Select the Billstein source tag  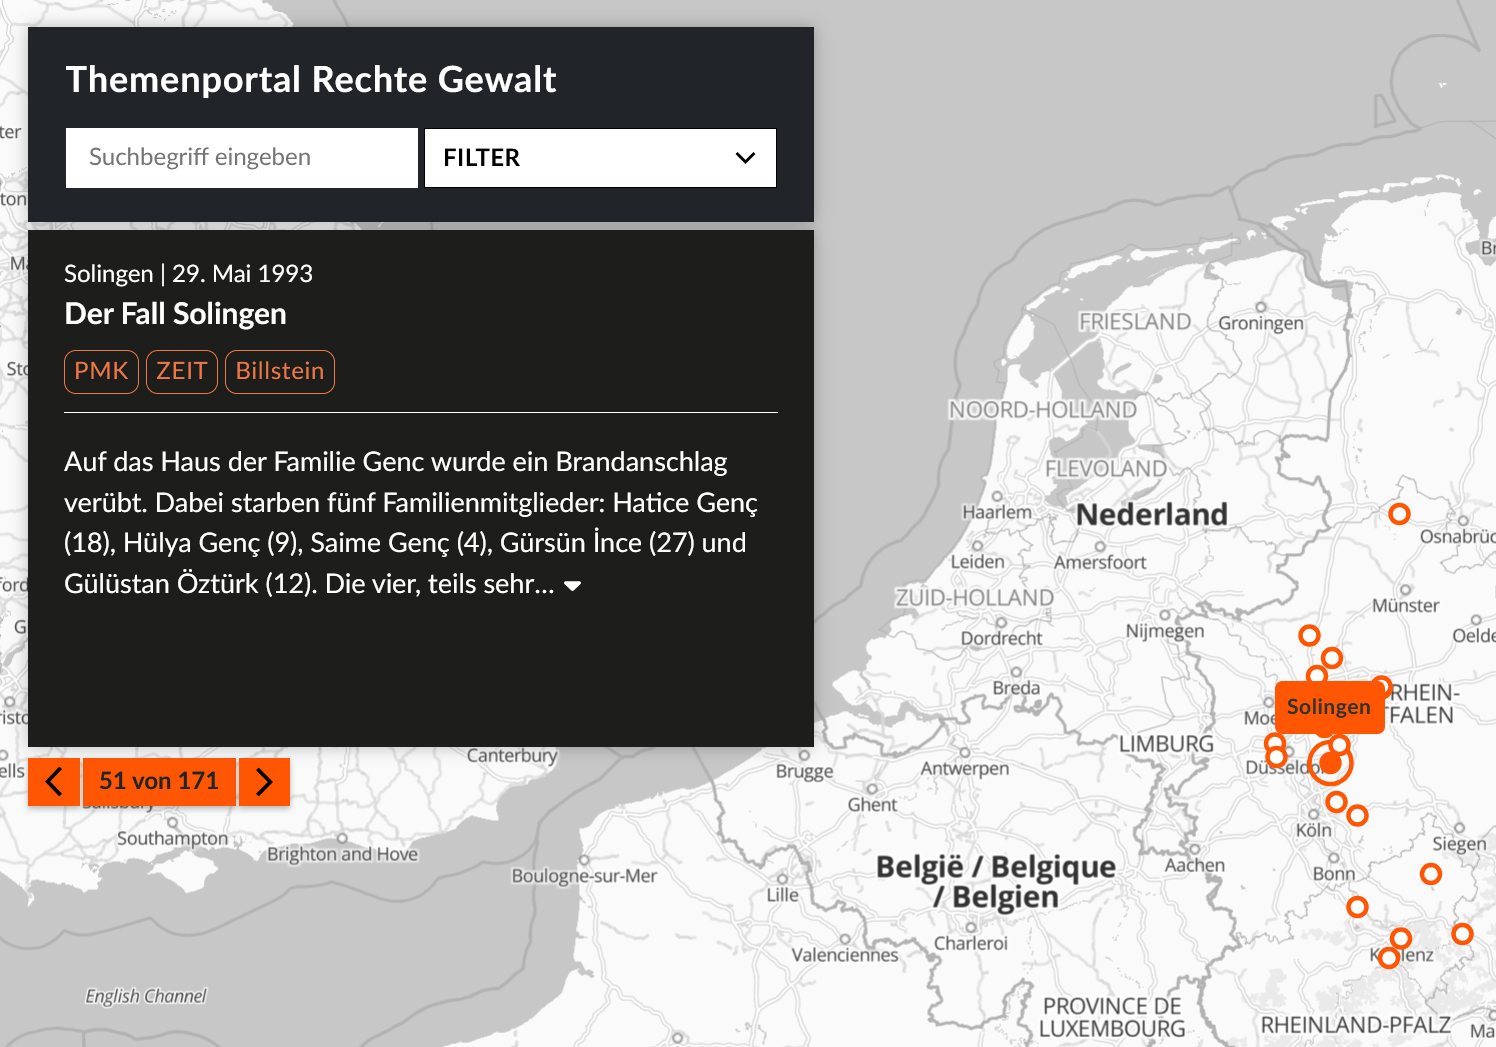click(x=279, y=372)
